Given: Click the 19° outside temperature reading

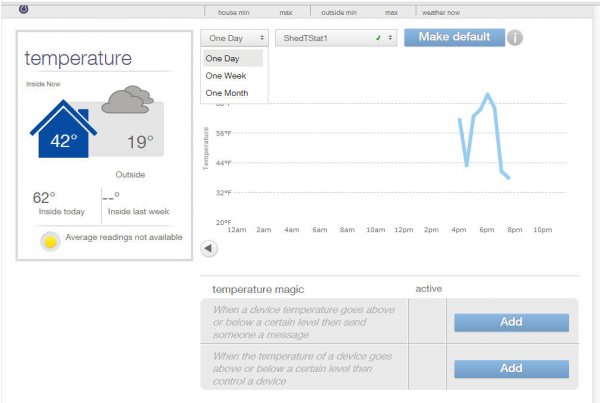Looking at the screenshot, I should tap(140, 142).
